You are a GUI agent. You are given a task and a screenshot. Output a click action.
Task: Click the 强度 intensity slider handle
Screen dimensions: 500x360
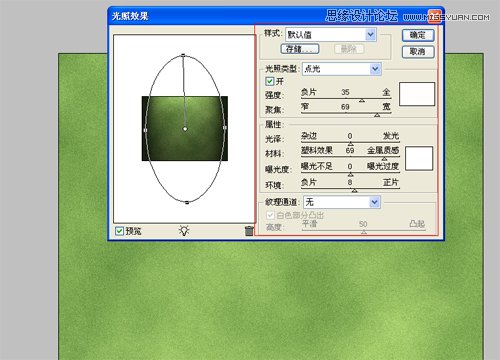point(362,100)
